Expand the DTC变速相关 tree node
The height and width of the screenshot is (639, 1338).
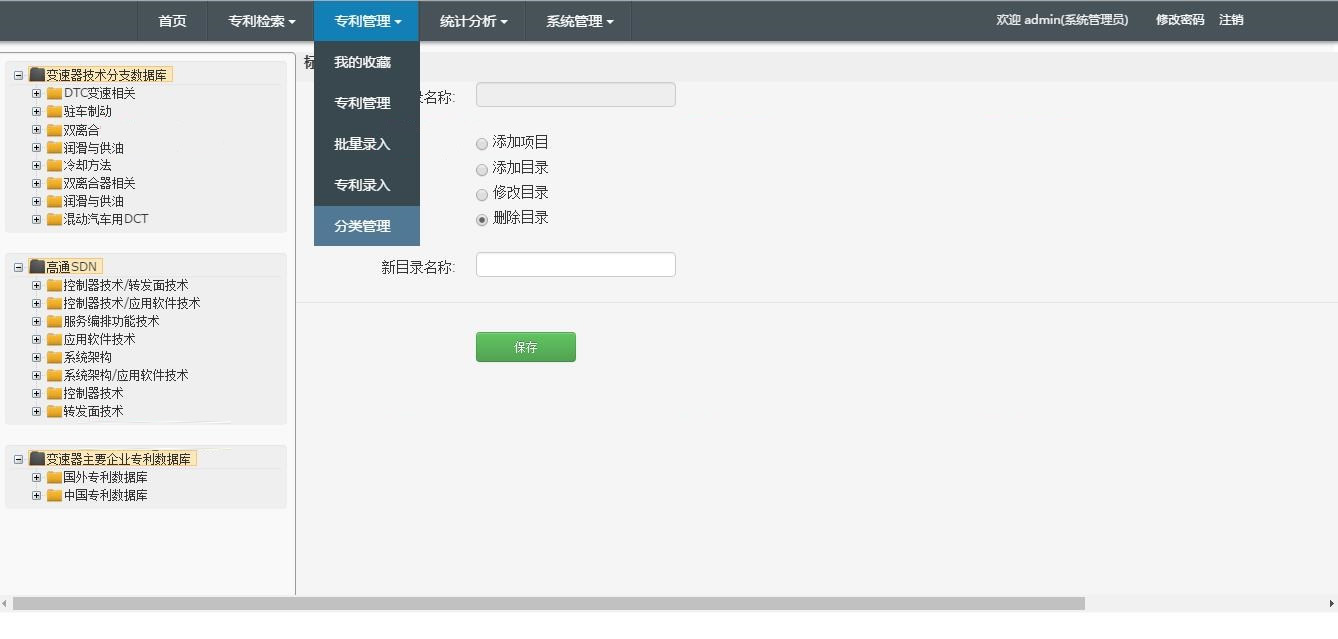(36, 94)
